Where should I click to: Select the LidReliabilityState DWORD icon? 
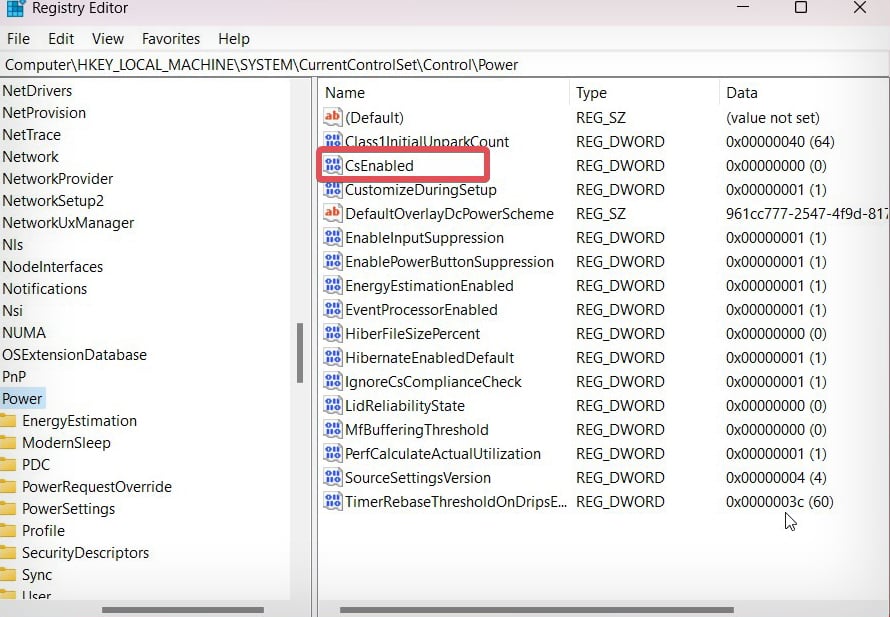(333, 405)
